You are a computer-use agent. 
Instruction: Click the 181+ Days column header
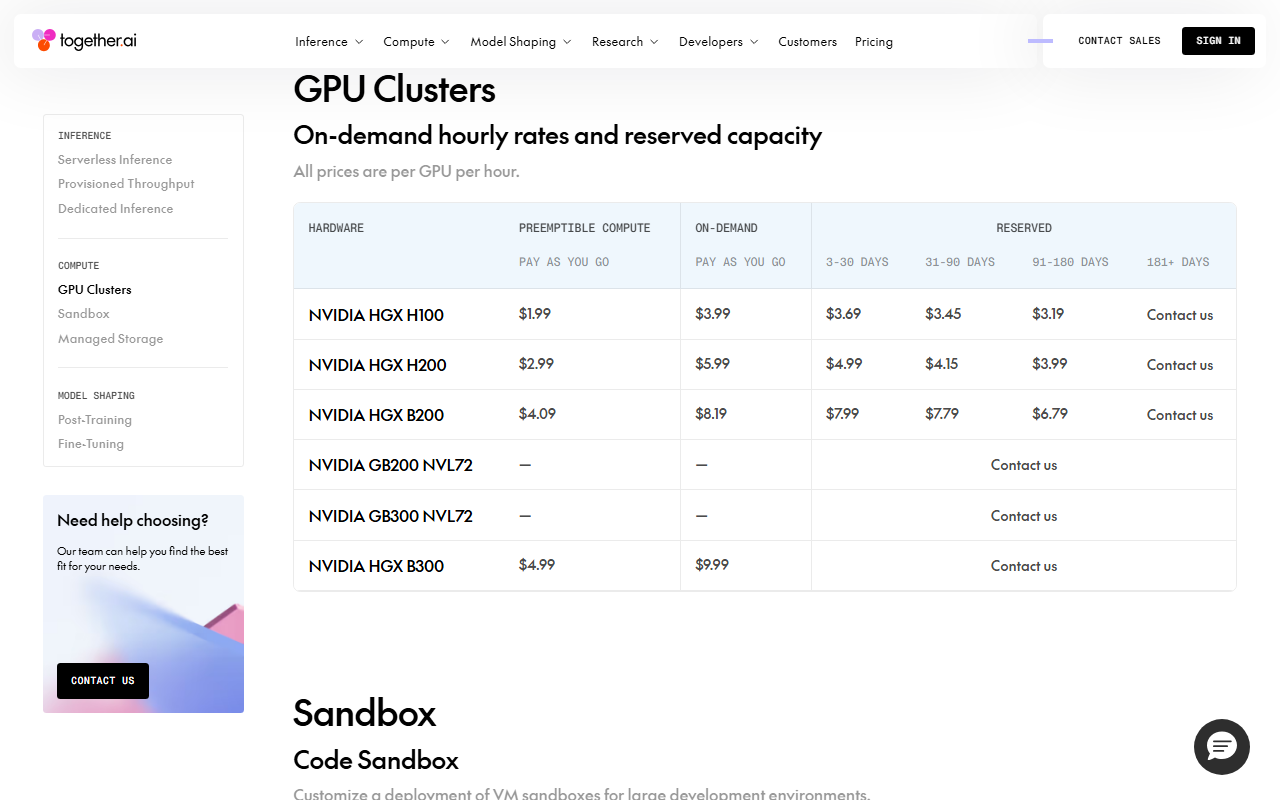click(1178, 262)
